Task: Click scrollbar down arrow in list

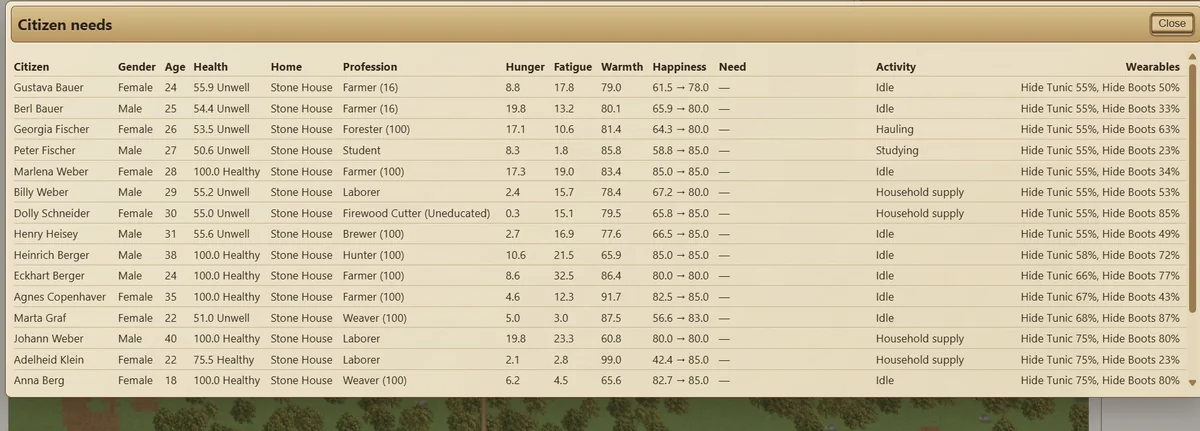Action: tap(1191, 382)
